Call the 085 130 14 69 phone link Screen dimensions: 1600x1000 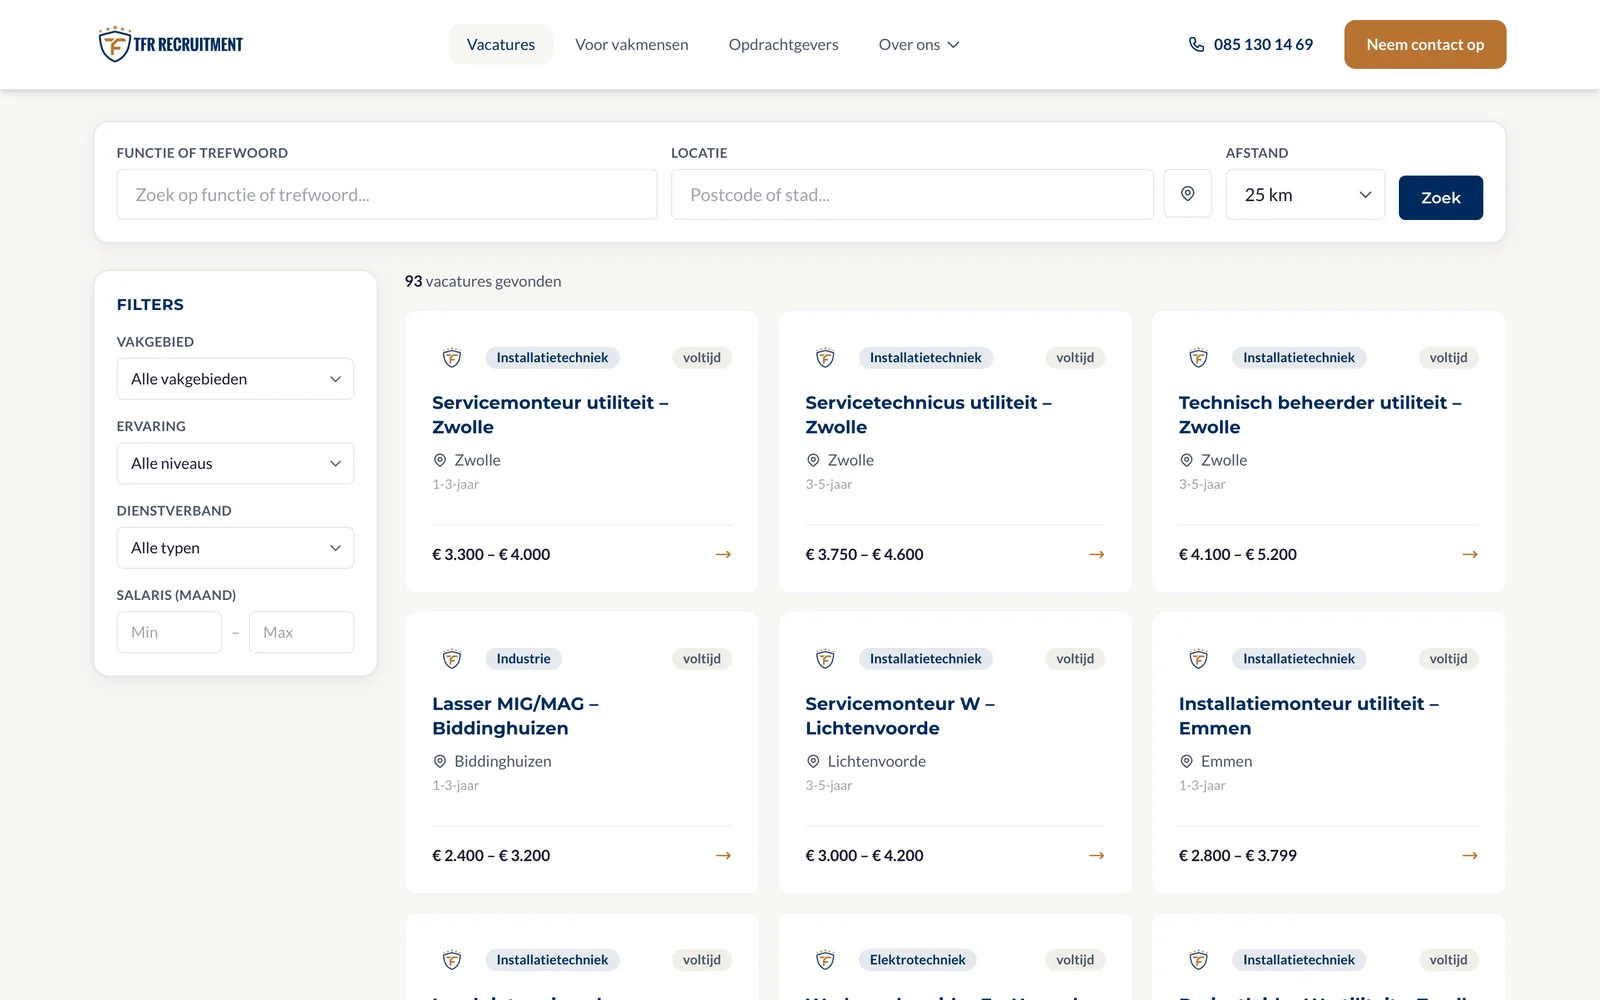1263,44
